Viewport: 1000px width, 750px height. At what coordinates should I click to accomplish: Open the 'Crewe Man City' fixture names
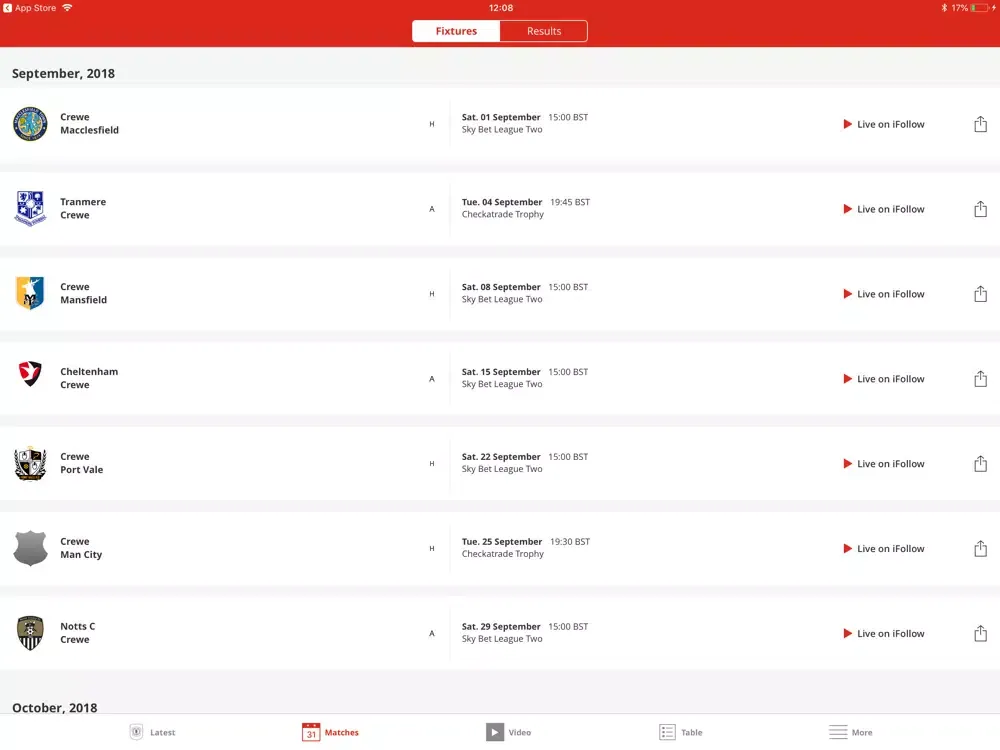pos(81,548)
